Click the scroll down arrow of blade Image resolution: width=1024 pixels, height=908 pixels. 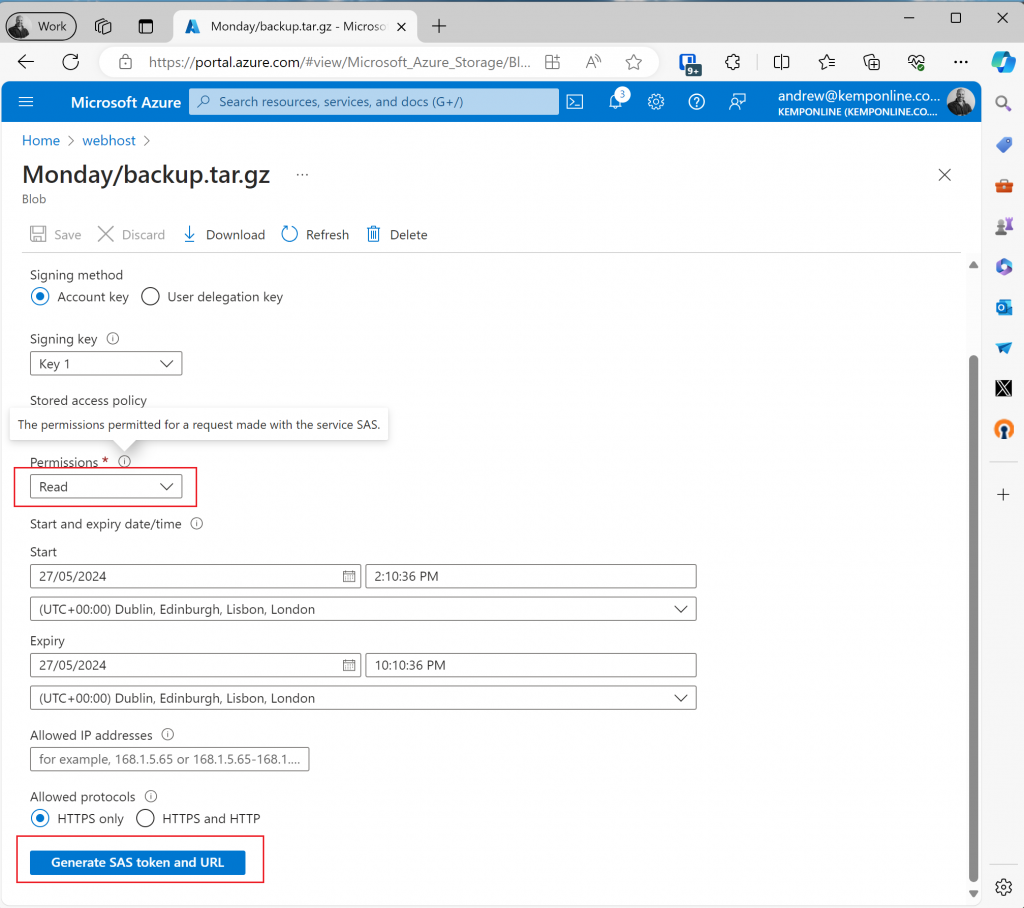tap(973, 893)
